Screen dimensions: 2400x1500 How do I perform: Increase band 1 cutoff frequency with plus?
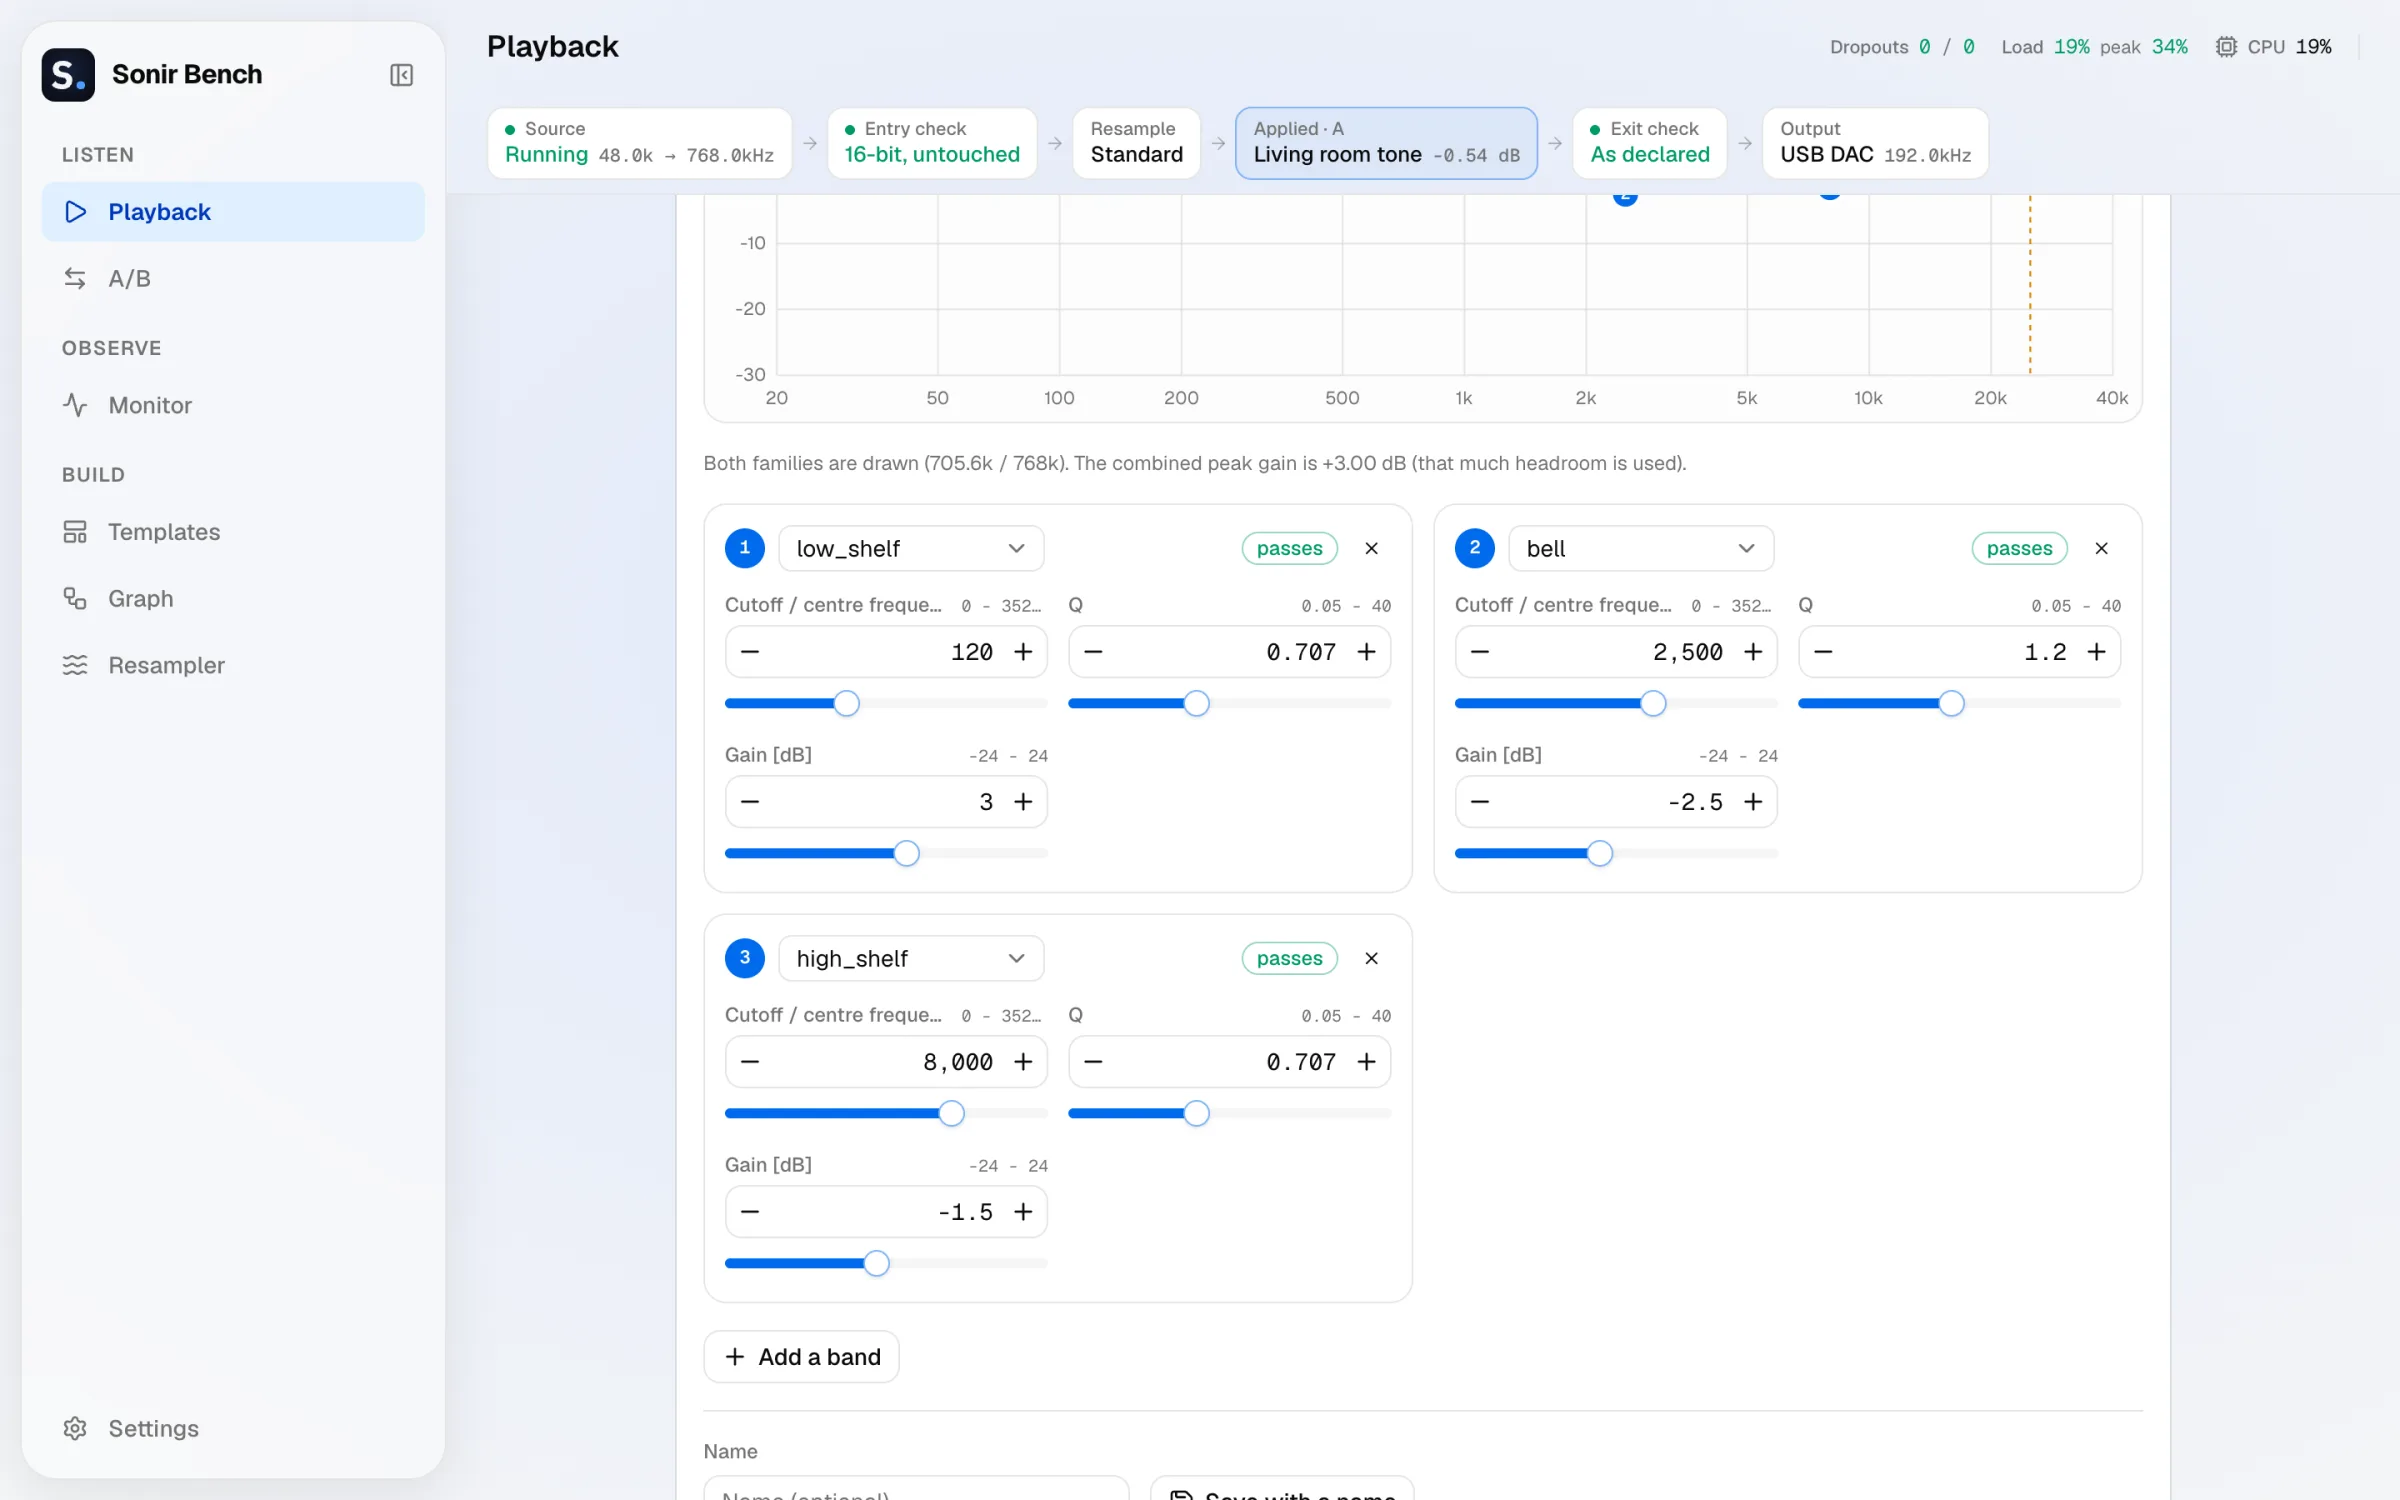[x=1023, y=652]
